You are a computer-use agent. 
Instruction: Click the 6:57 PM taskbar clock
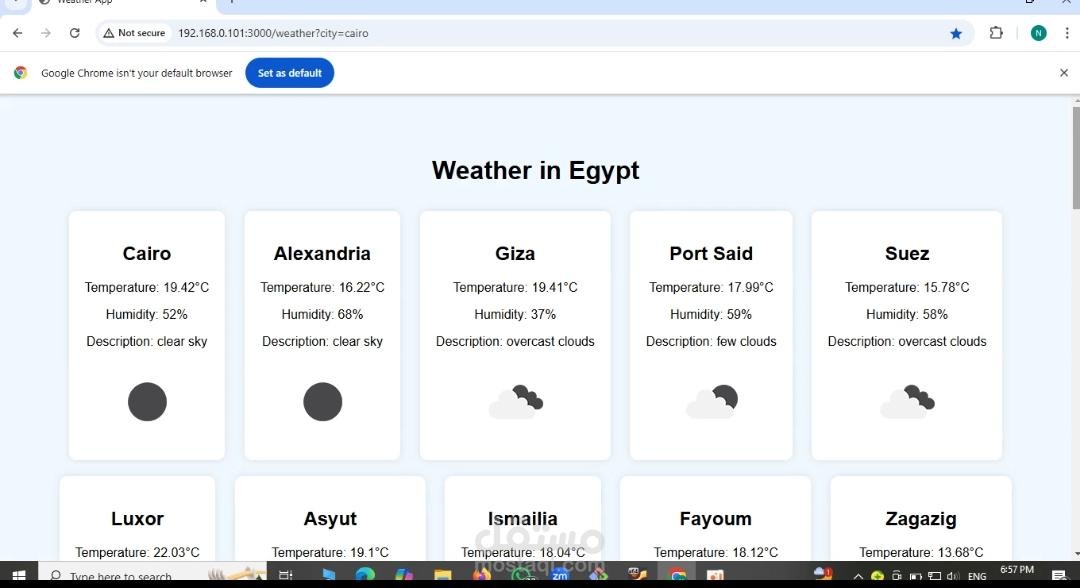(1017, 570)
